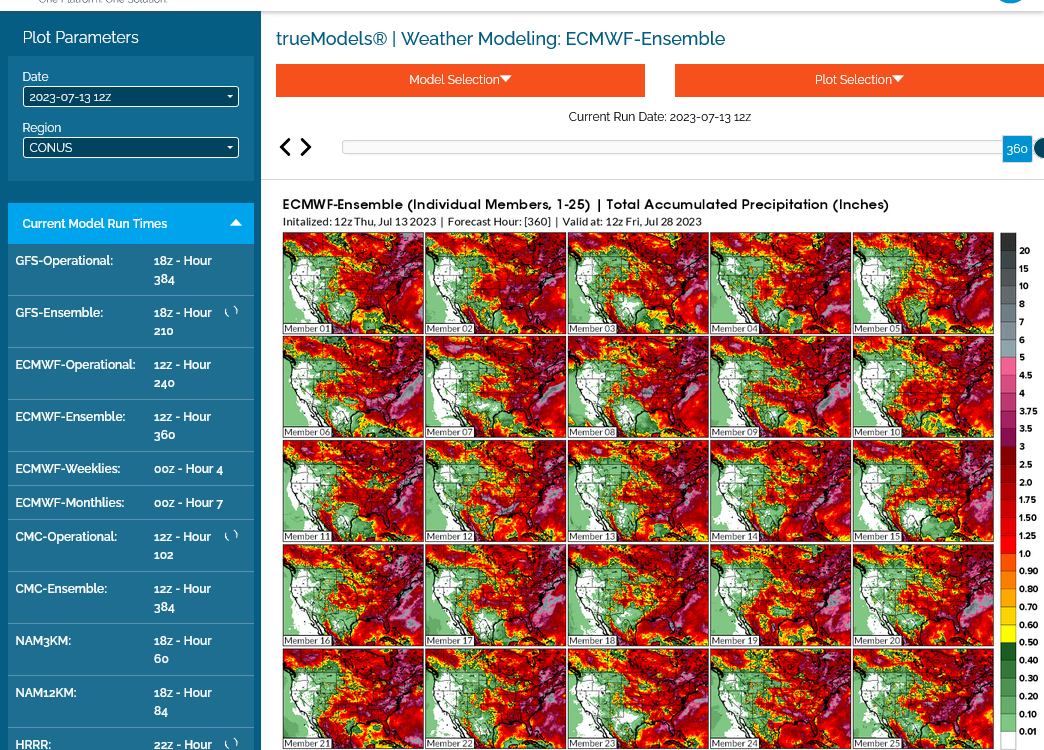The height and width of the screenshot is (750, 1044).
Task: Click the Plot Parameters heading
Action: pos(81,37)
